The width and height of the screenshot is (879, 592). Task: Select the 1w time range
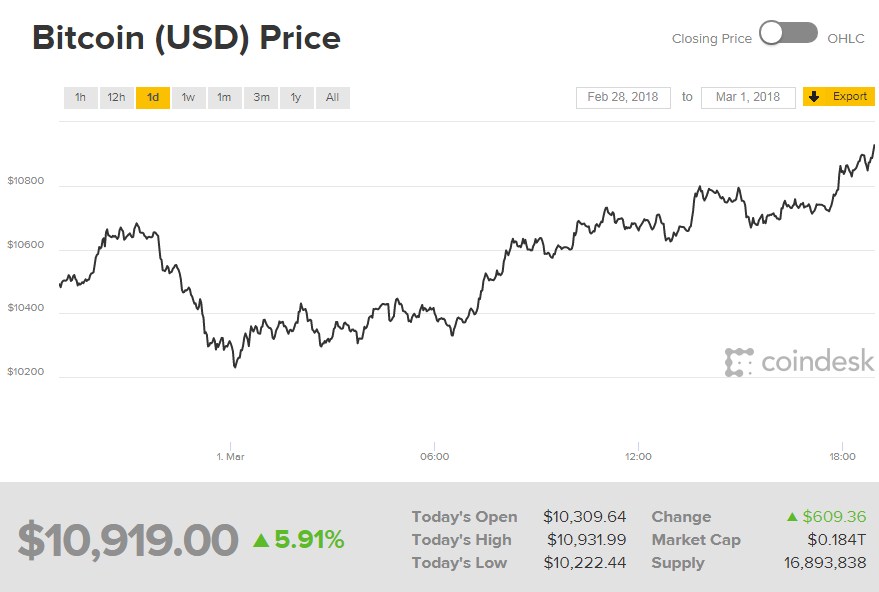point(188,97)
